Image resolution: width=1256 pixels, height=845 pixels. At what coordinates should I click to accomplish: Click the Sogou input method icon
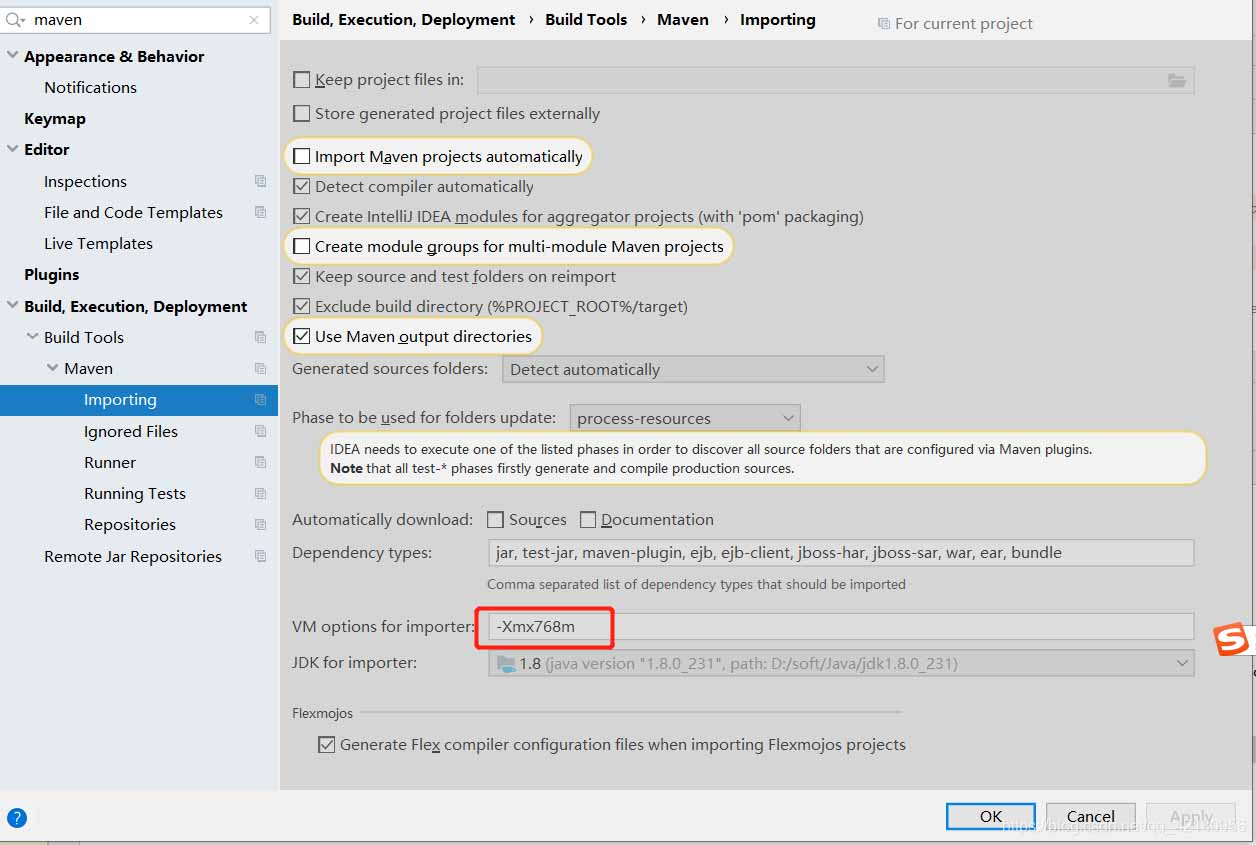pyautogui.click(x=1232, y=639)
